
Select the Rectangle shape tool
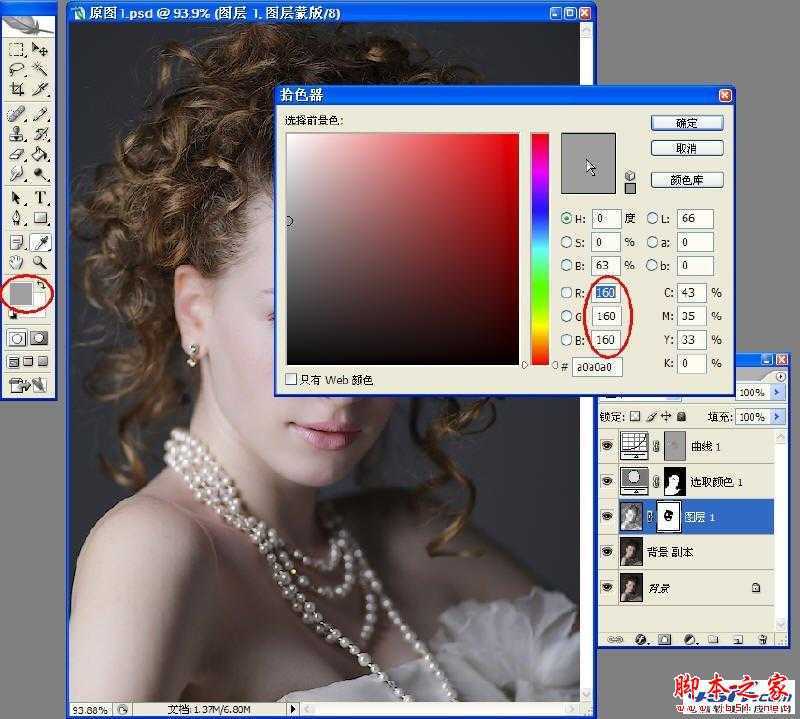pos(40,218)
